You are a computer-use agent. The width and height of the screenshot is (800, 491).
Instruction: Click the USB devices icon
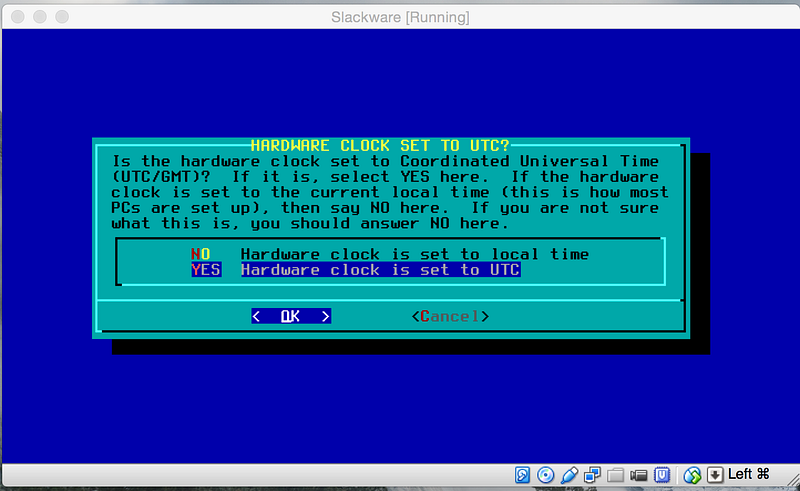(569, 475)
